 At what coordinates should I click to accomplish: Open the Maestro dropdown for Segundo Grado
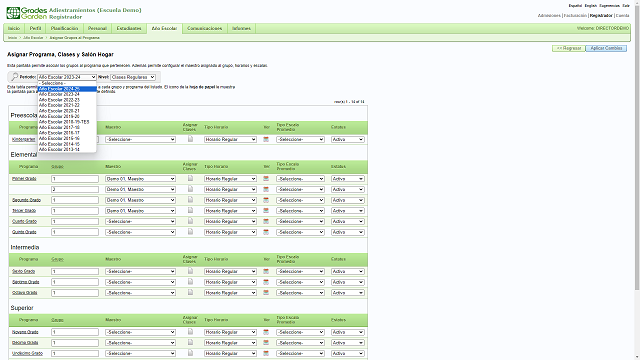[140, 200]
